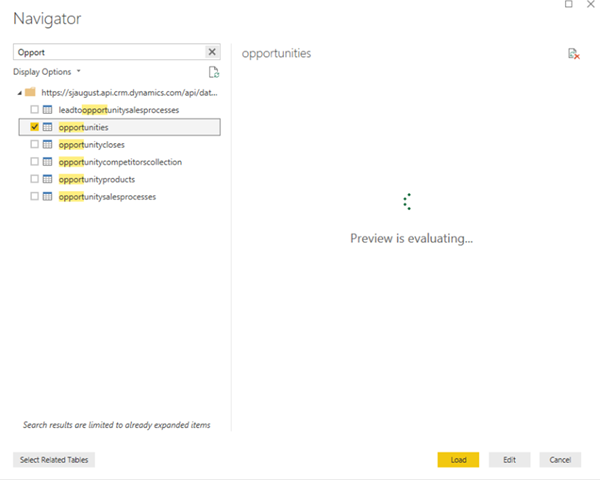Click the table icon beside opportunitycloses
This screenshot has height=480, width=600.
coord(48,144)
